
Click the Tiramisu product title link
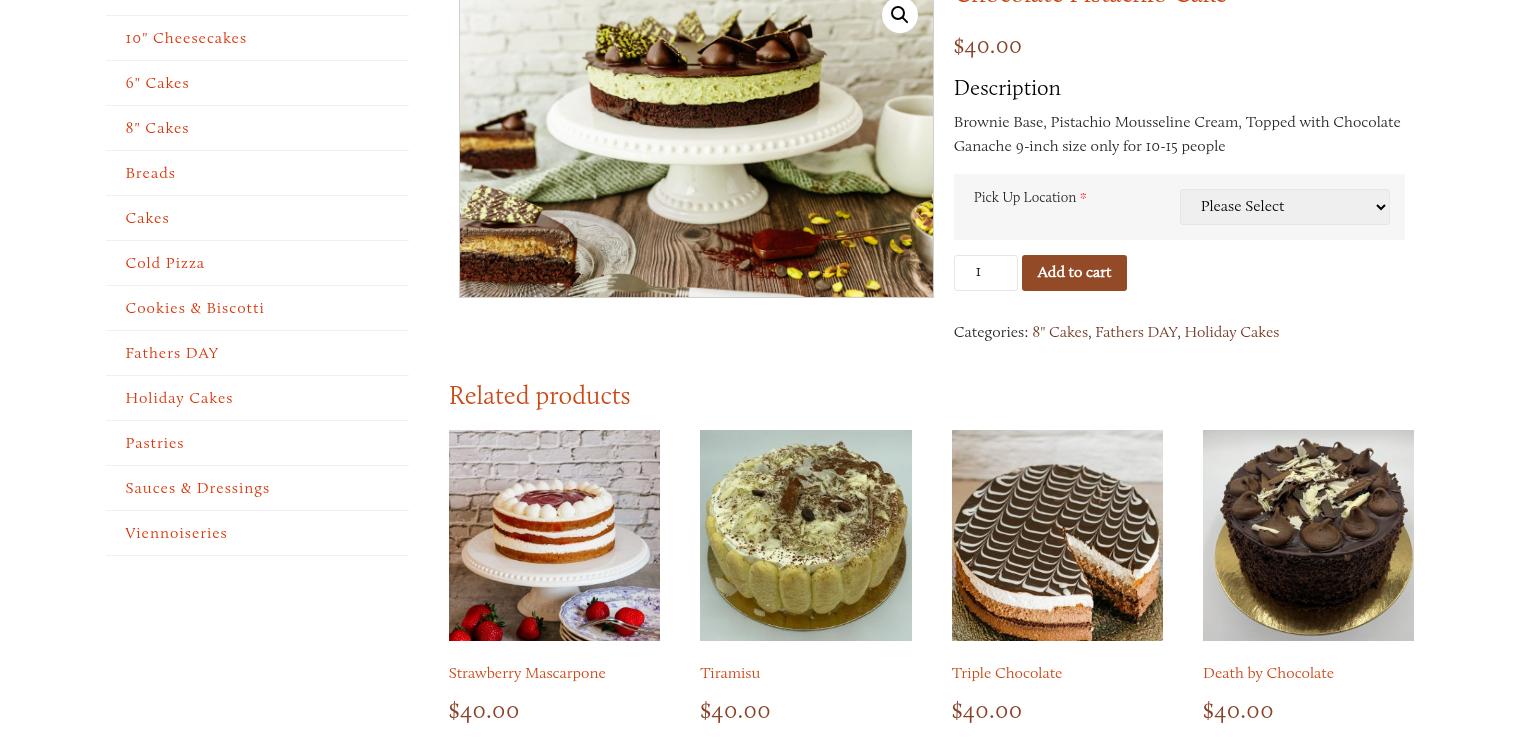[730, 673]
